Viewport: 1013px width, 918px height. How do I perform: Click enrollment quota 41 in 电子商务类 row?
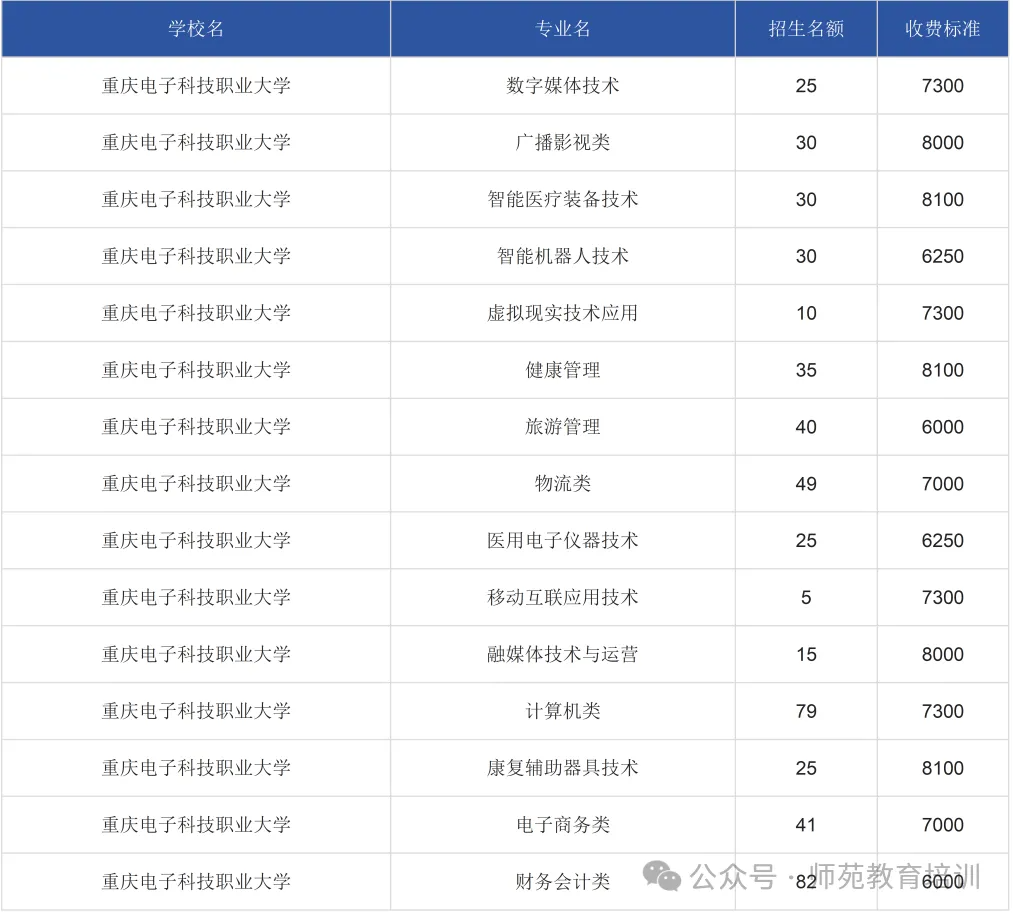(x=806, y=825)
